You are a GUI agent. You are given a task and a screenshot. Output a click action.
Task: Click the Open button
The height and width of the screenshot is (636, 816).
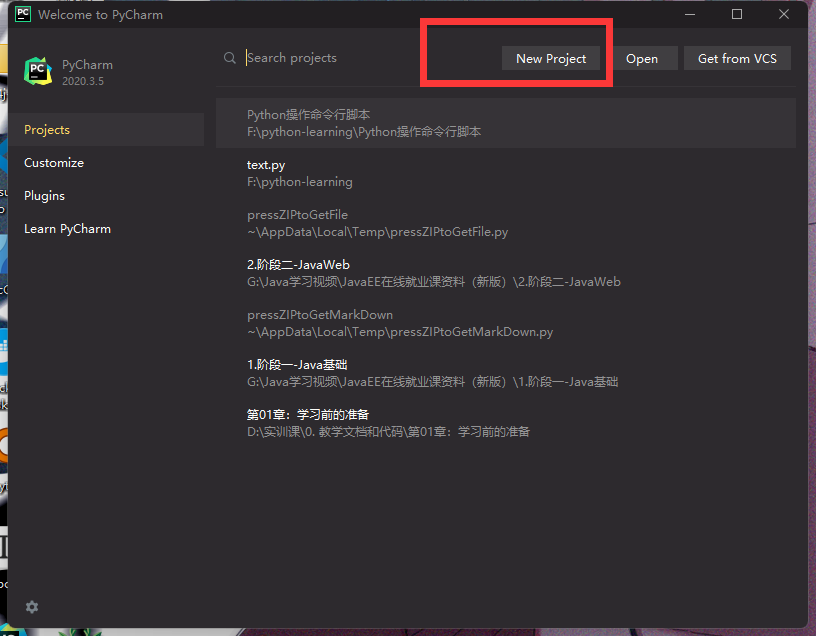(645, 58)
